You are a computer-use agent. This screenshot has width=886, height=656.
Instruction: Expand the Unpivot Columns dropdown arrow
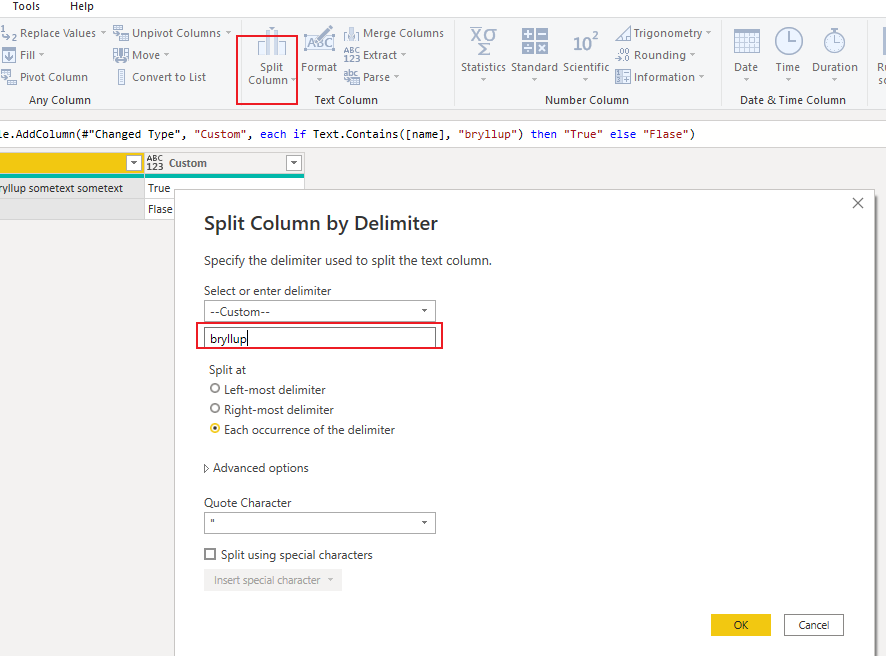click(x=228, y=33)
